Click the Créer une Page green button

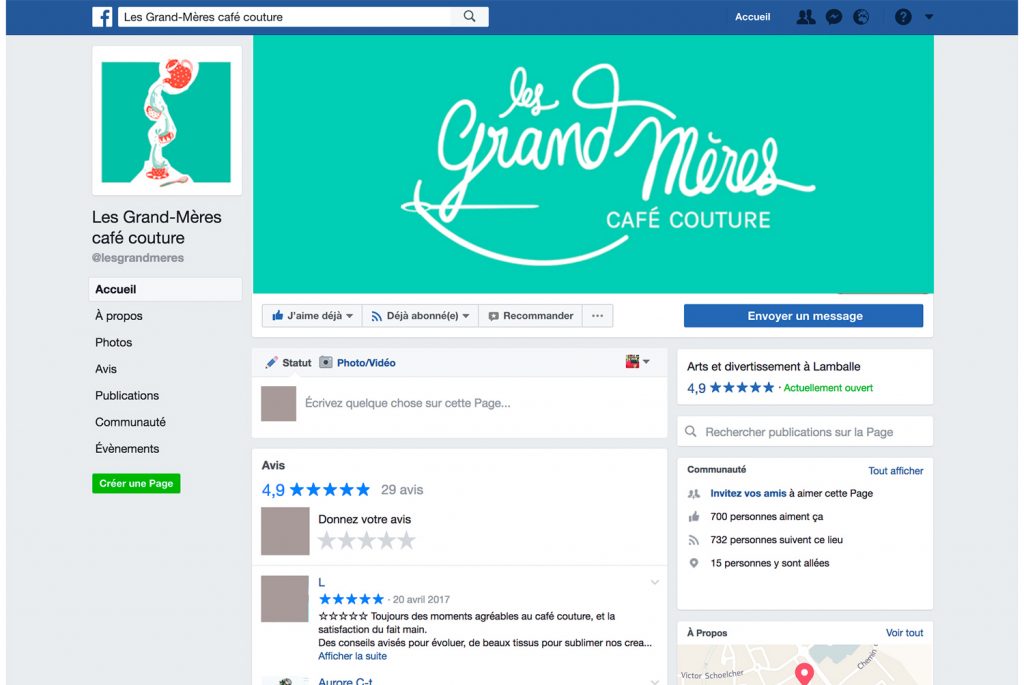[x=136, y=483]
